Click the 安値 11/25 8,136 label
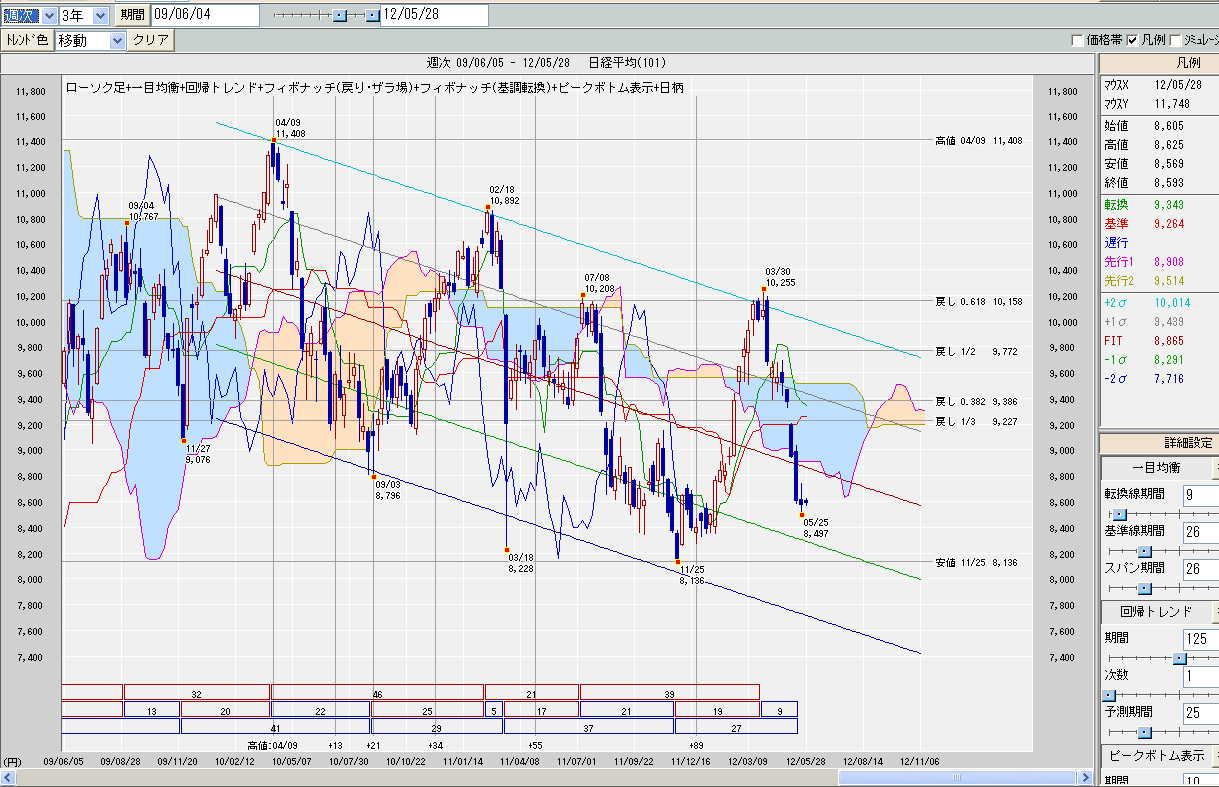 coord(978,563)
